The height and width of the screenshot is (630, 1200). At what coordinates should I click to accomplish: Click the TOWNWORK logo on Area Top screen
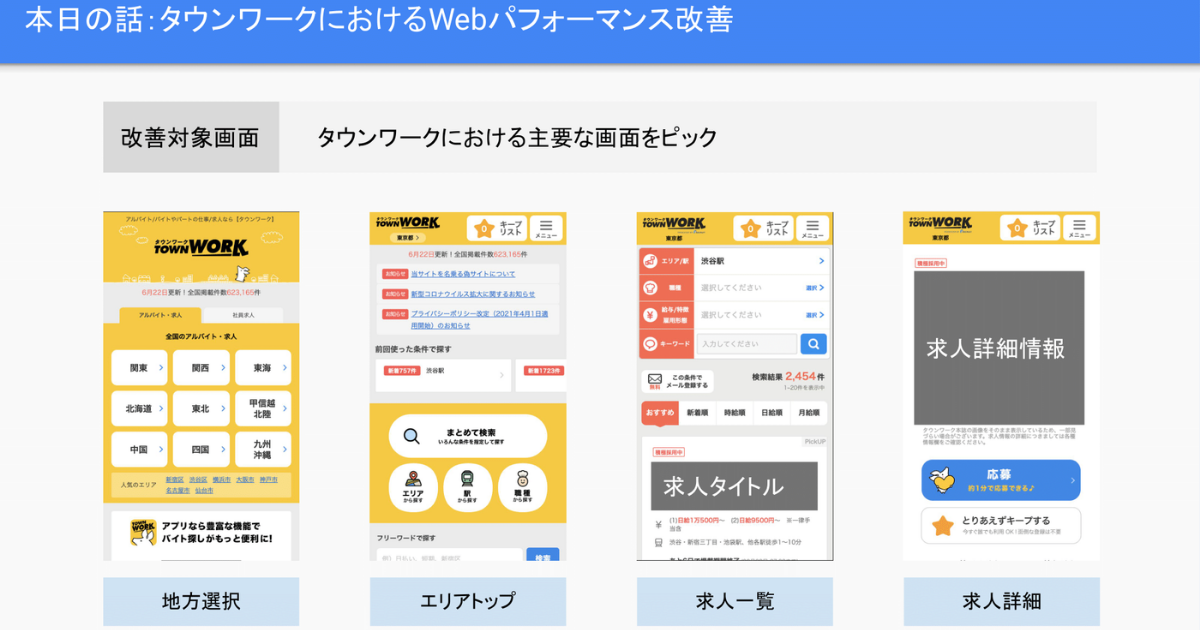(x=406, y=223)
